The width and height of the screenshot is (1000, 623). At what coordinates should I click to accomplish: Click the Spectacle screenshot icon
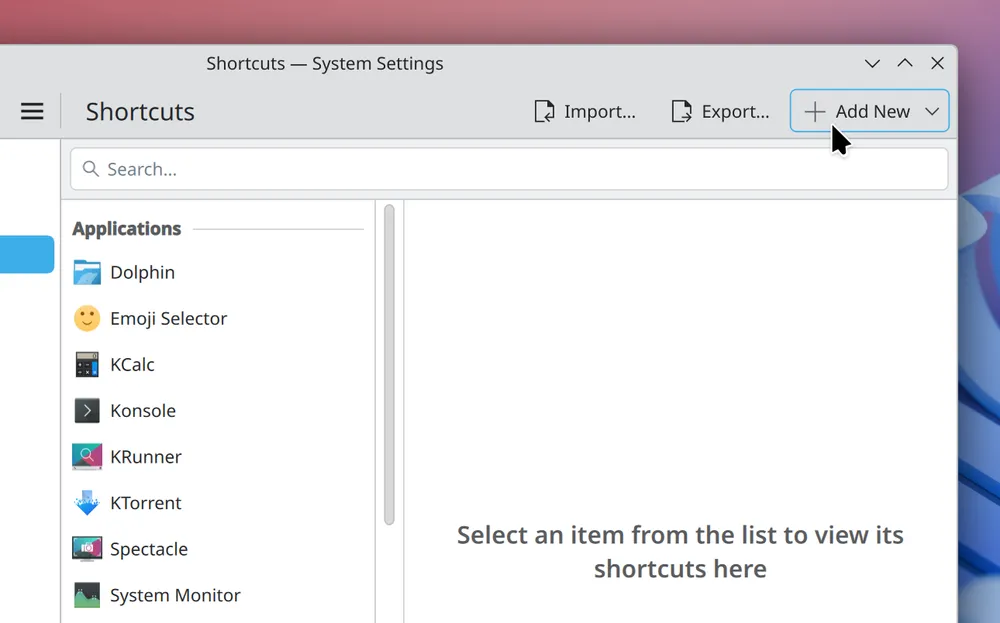(87, 548)
